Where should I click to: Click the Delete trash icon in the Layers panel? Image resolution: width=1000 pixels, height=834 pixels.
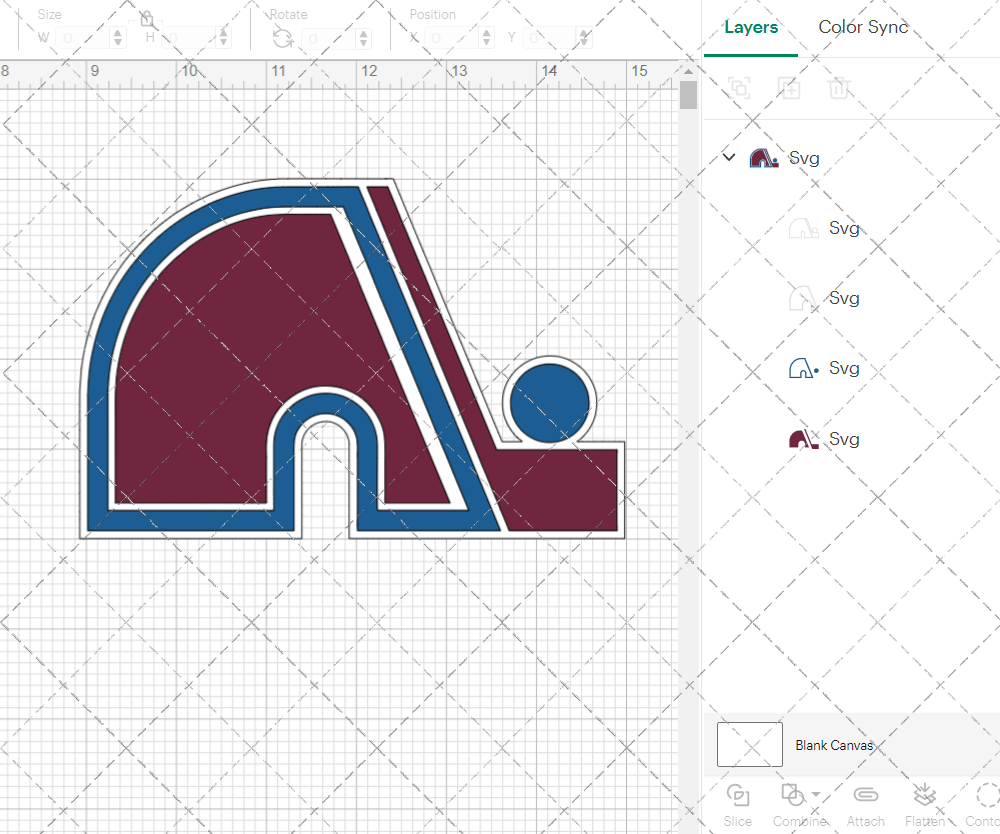click(x=839, y=87)
